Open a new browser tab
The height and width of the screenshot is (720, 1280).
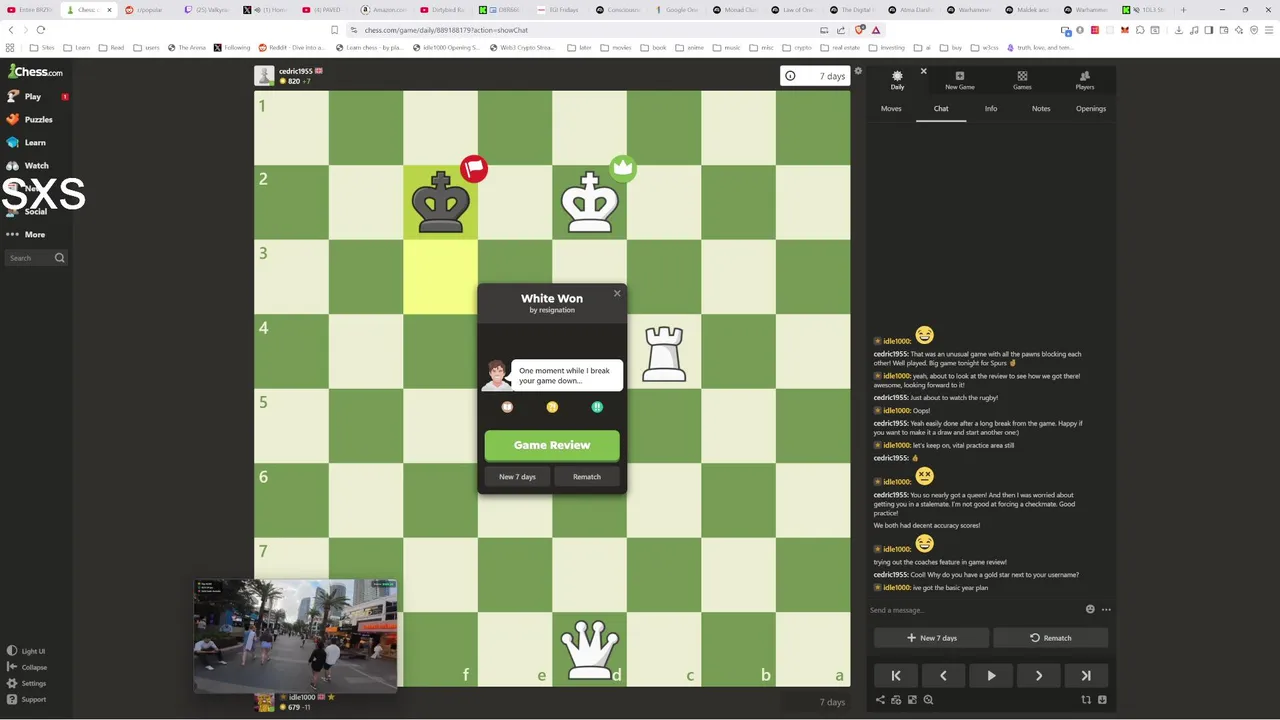pyautogui.click(x=1183, y=10)
